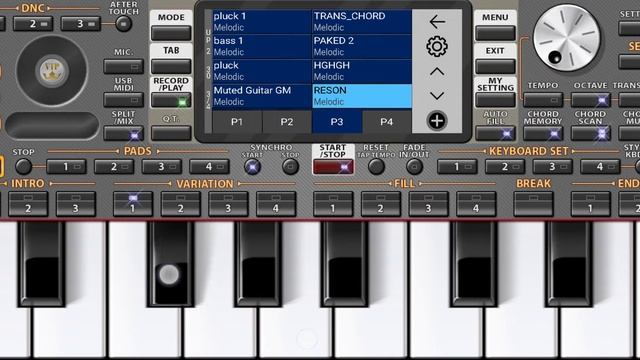Open MY SETTING button
Screen dimensions: 640x360
495,100
